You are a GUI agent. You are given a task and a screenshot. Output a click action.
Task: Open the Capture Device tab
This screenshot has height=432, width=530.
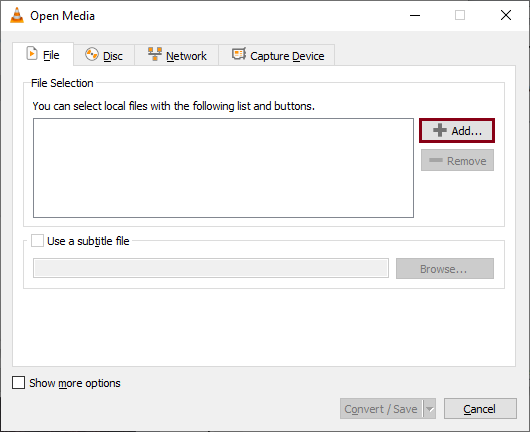click(277, 55)
